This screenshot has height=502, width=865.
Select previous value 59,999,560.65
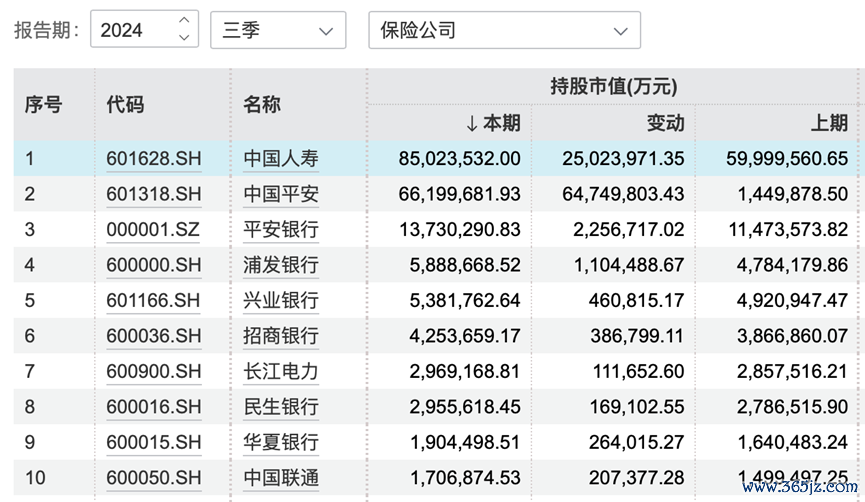click(787, 159)
